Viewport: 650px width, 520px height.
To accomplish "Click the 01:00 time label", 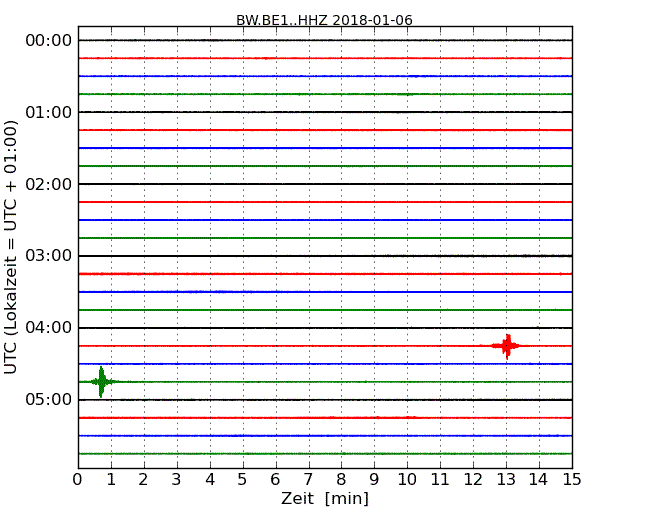I will 49,112.
